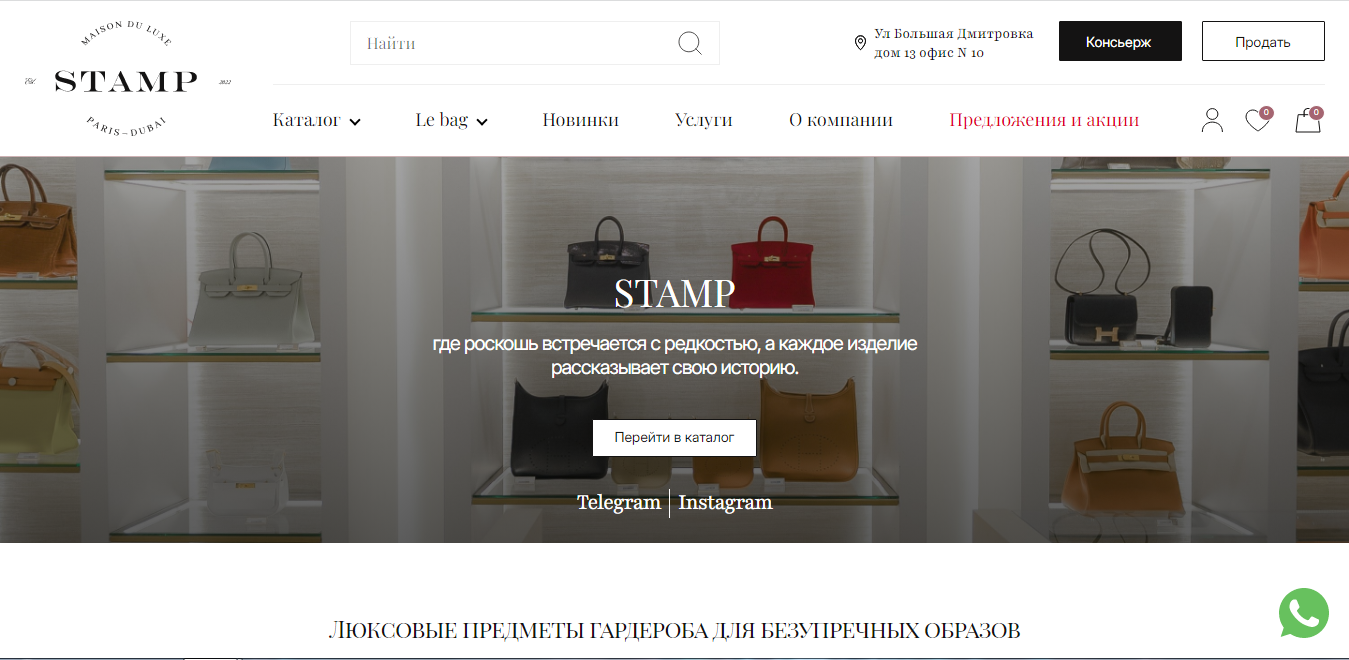
Task: Open the Услуги menu item
Action: click(703, 120)
